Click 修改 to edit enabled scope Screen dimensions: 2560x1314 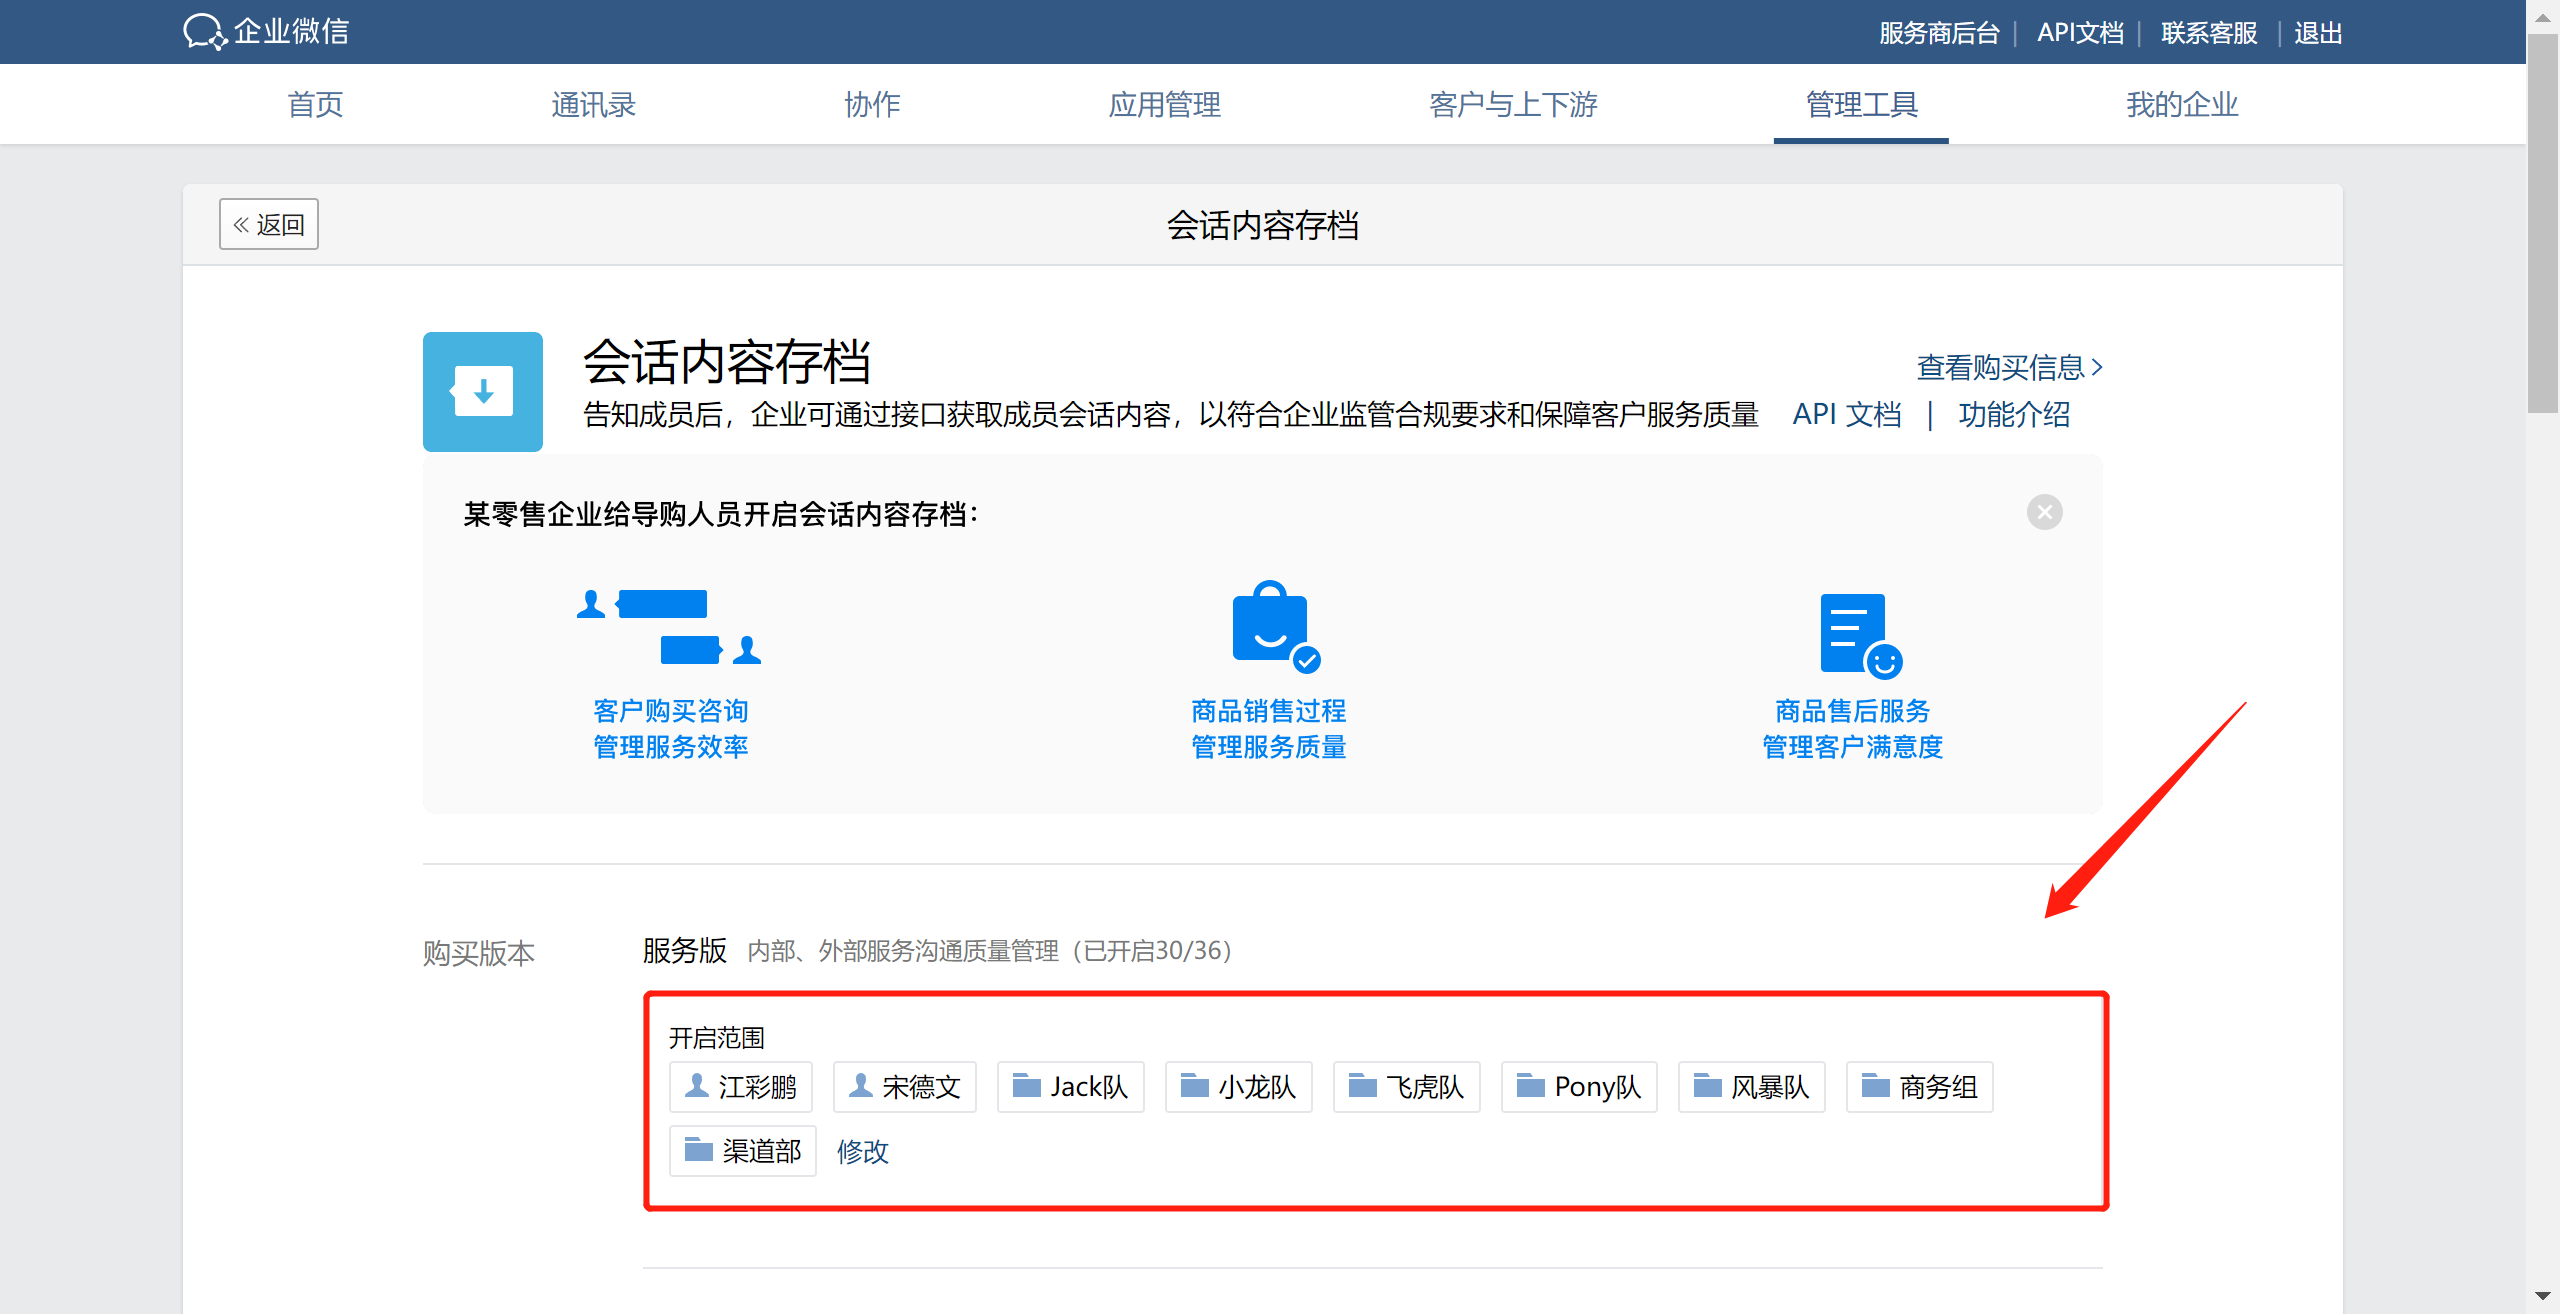click(863, 1151)
